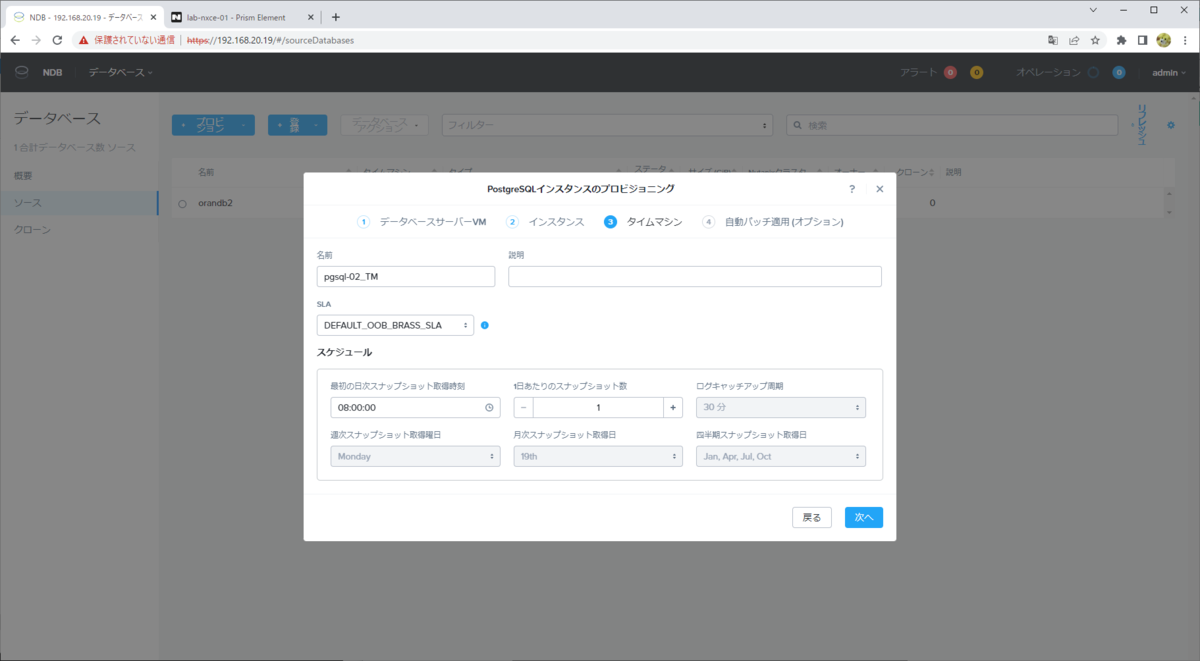Go forward in browser history
The width and height of the screenshot is (1200, 661).
36,40
